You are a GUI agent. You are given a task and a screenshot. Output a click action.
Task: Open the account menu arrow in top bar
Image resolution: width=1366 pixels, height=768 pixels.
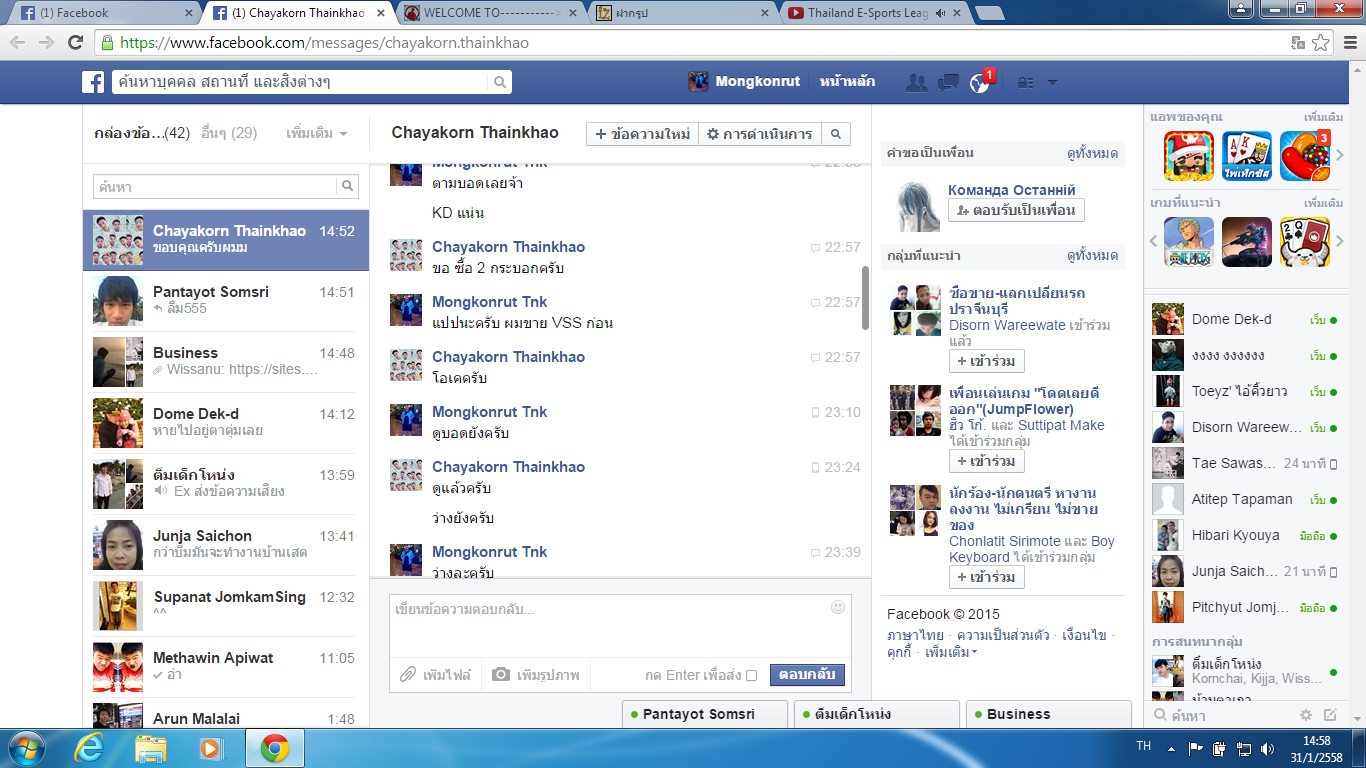(x=1052, y=82)
